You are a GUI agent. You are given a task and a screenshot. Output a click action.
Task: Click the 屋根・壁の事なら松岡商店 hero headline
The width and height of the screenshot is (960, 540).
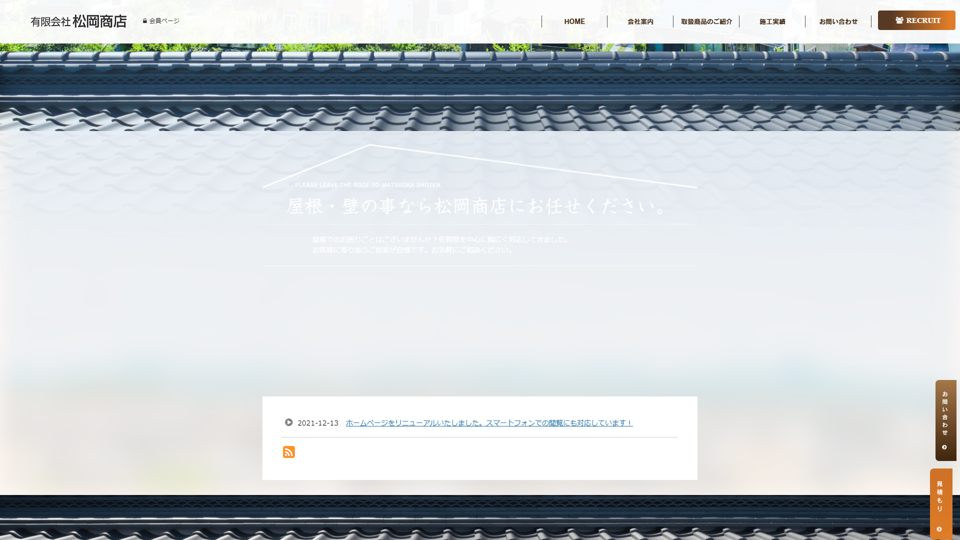479,206
